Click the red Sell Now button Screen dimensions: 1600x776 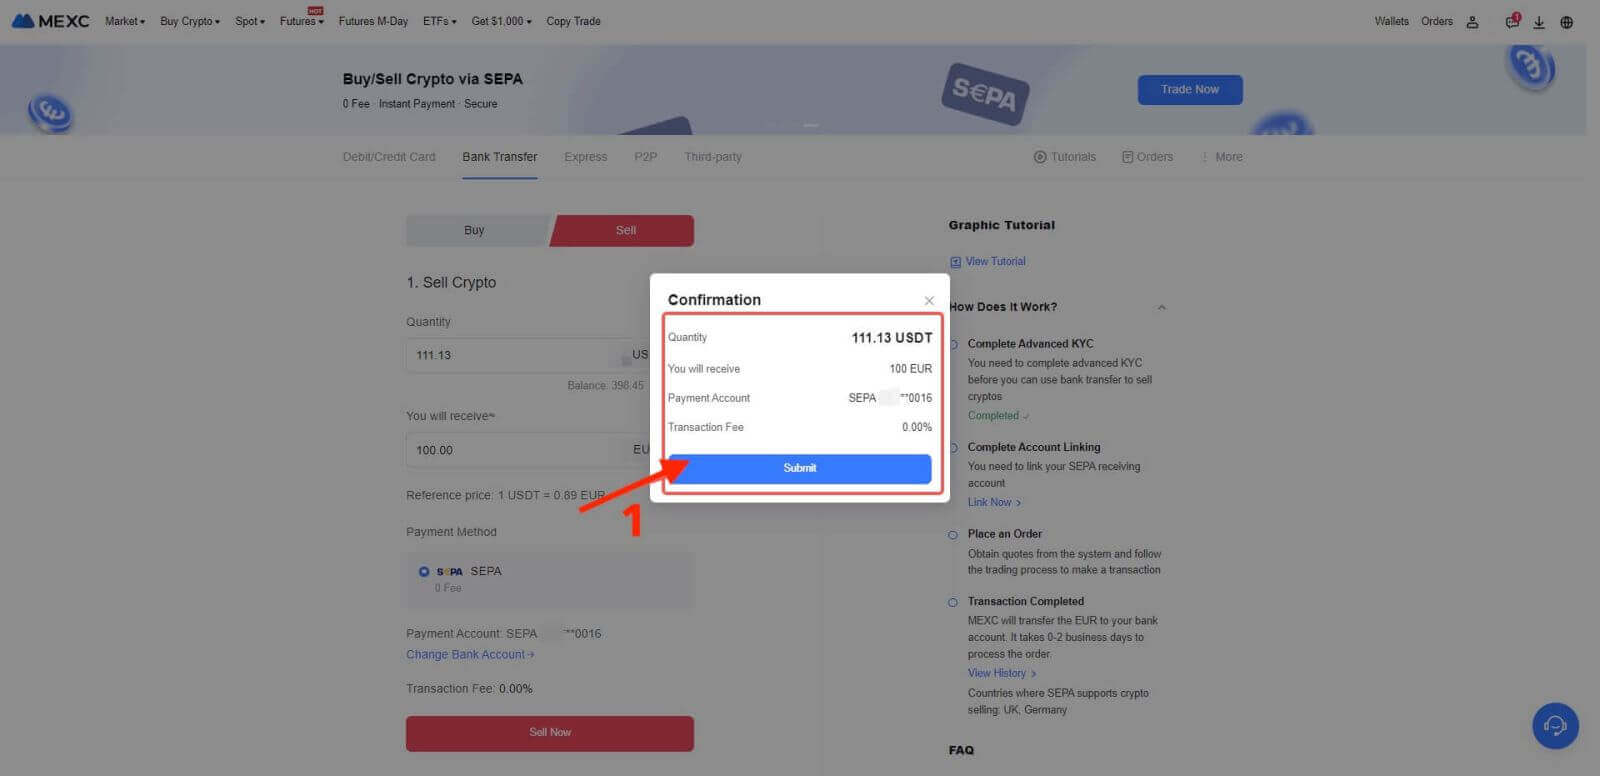coord(550,733)
